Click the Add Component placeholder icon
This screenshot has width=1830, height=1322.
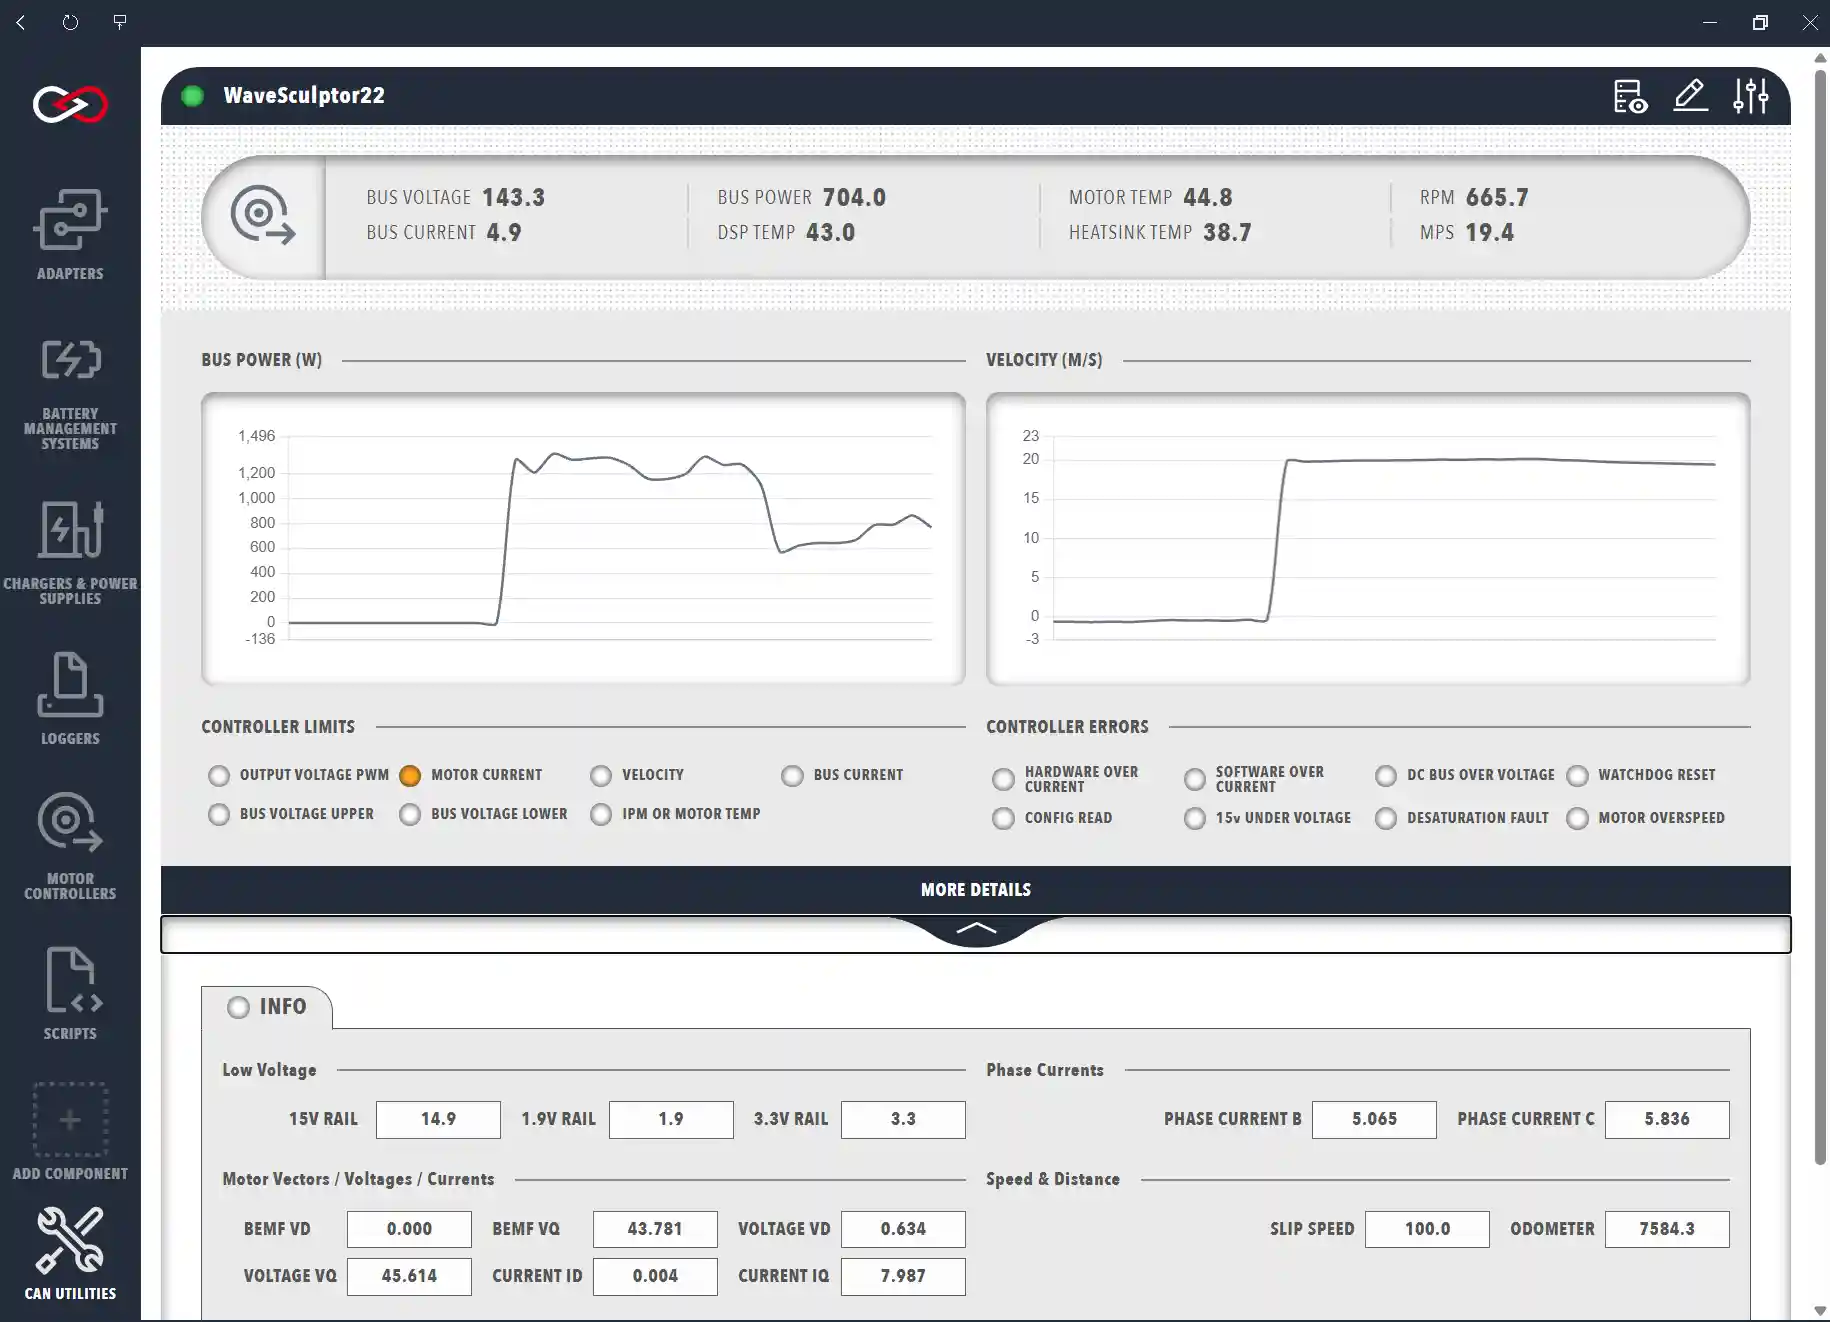tap(70, 1119)
